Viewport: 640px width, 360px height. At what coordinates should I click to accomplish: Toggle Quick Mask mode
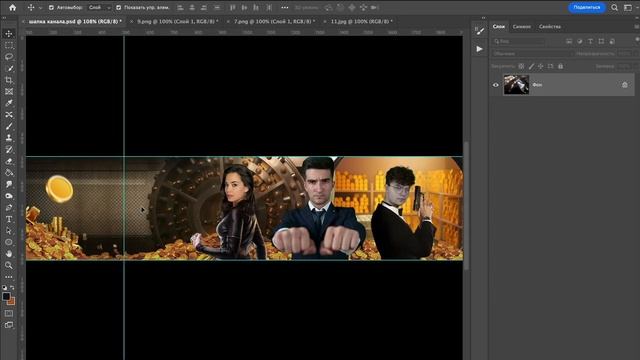click(9, 313)
